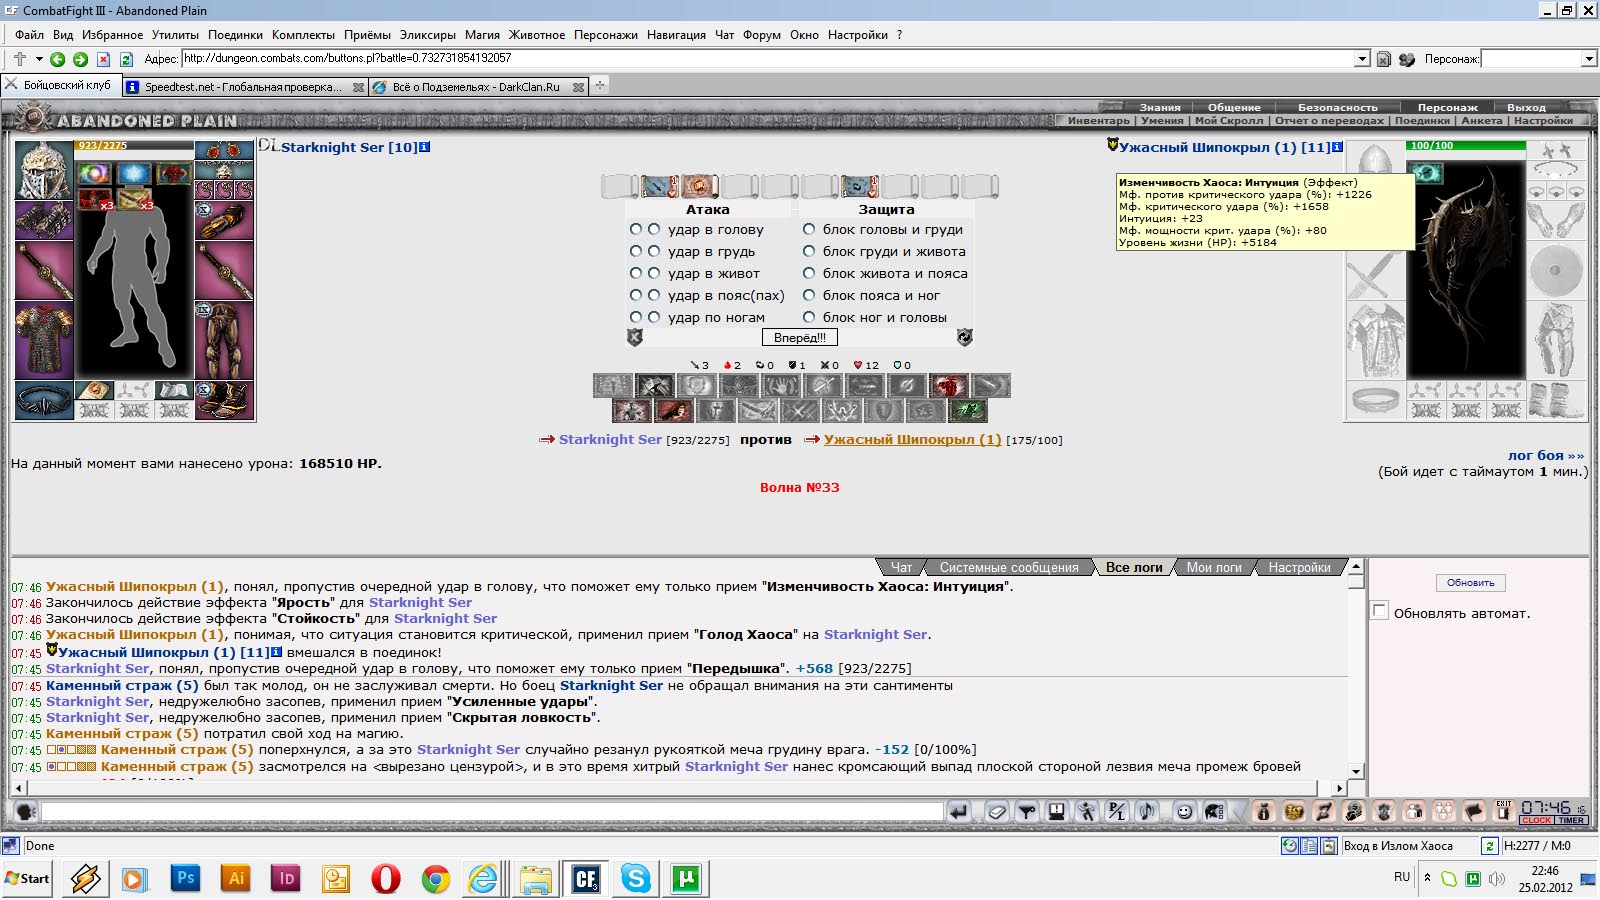Click the smiley emoticon icon in chat bar
Image resolution: width=1600 pixels, height=900 pixels.
pyautogui.click(x=1185, y=812)
